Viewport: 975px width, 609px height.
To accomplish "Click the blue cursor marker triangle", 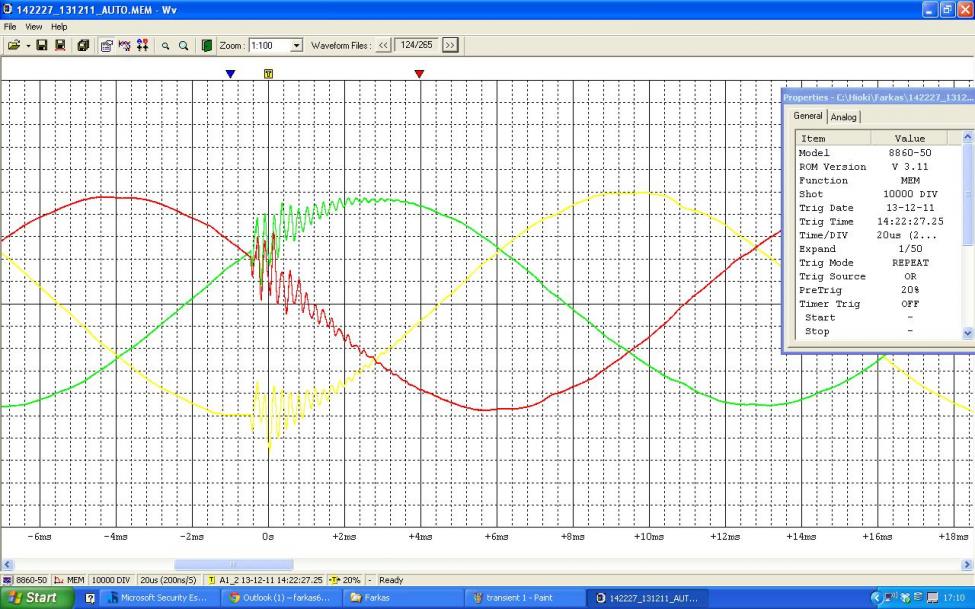I will click(230, 74).
